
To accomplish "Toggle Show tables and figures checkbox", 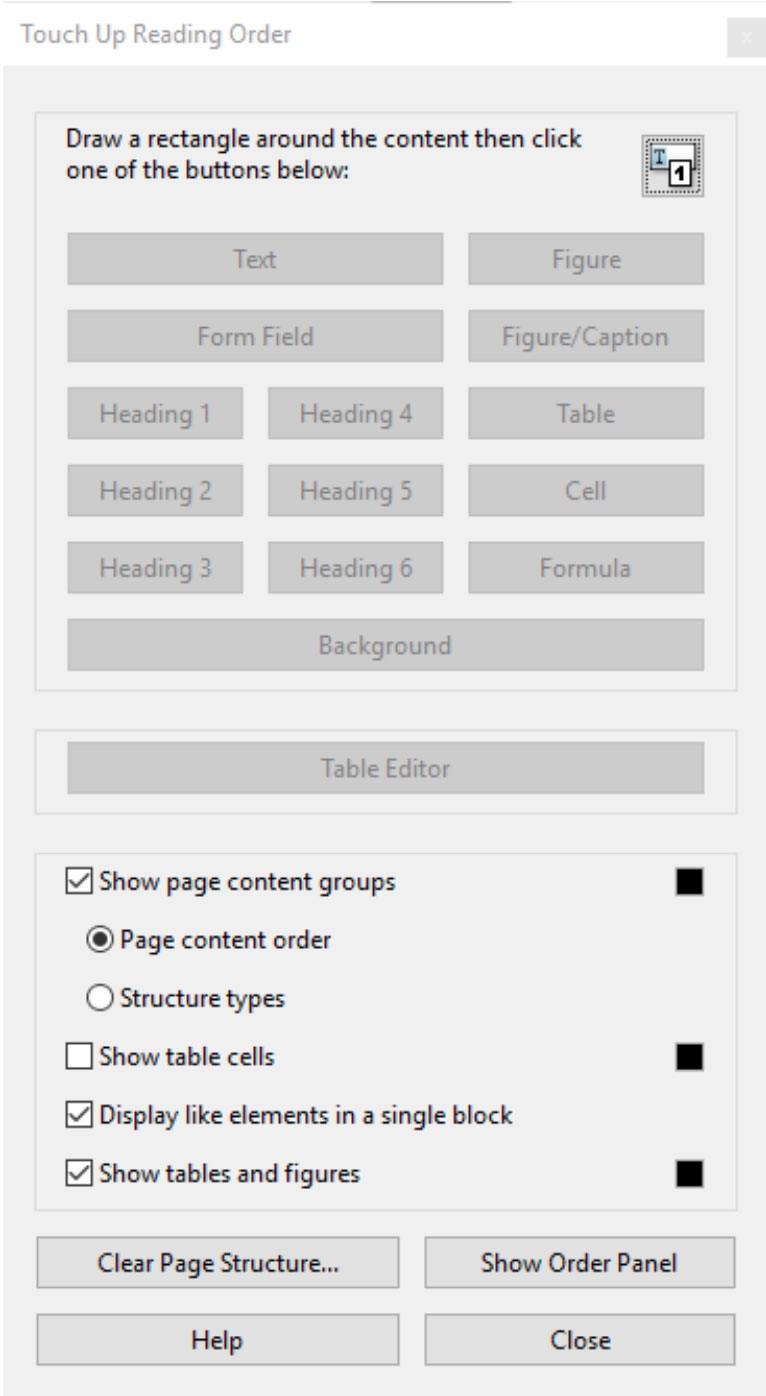I will (x=78, y=1173).
